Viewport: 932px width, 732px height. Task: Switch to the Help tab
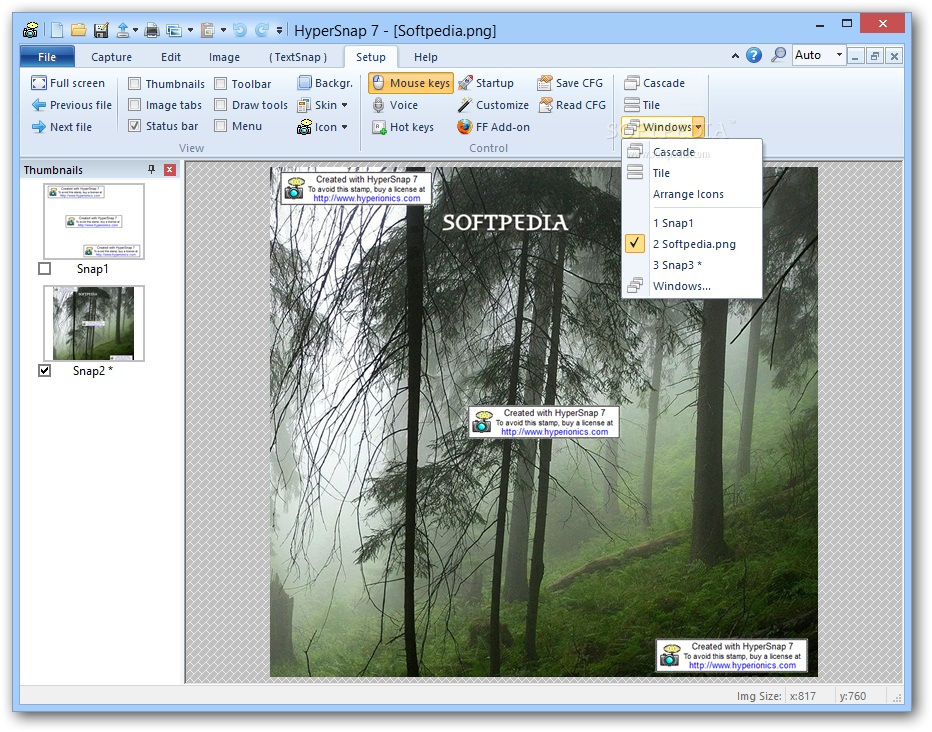(x=426, y=57)
